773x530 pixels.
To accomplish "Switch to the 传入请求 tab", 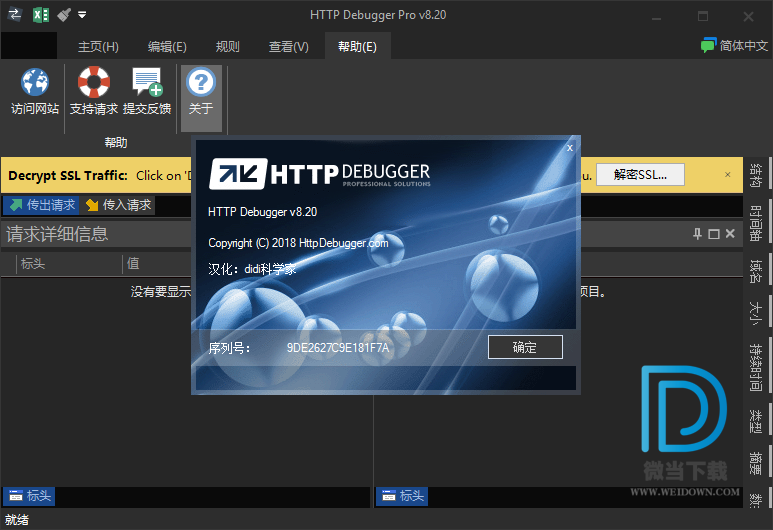I will click(x=118, y=205).
